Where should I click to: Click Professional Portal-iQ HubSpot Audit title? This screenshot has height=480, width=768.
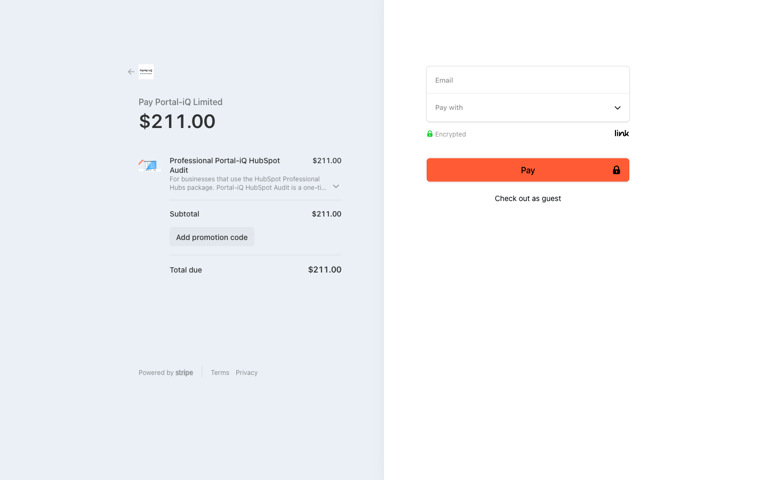[x=225, y=165]
